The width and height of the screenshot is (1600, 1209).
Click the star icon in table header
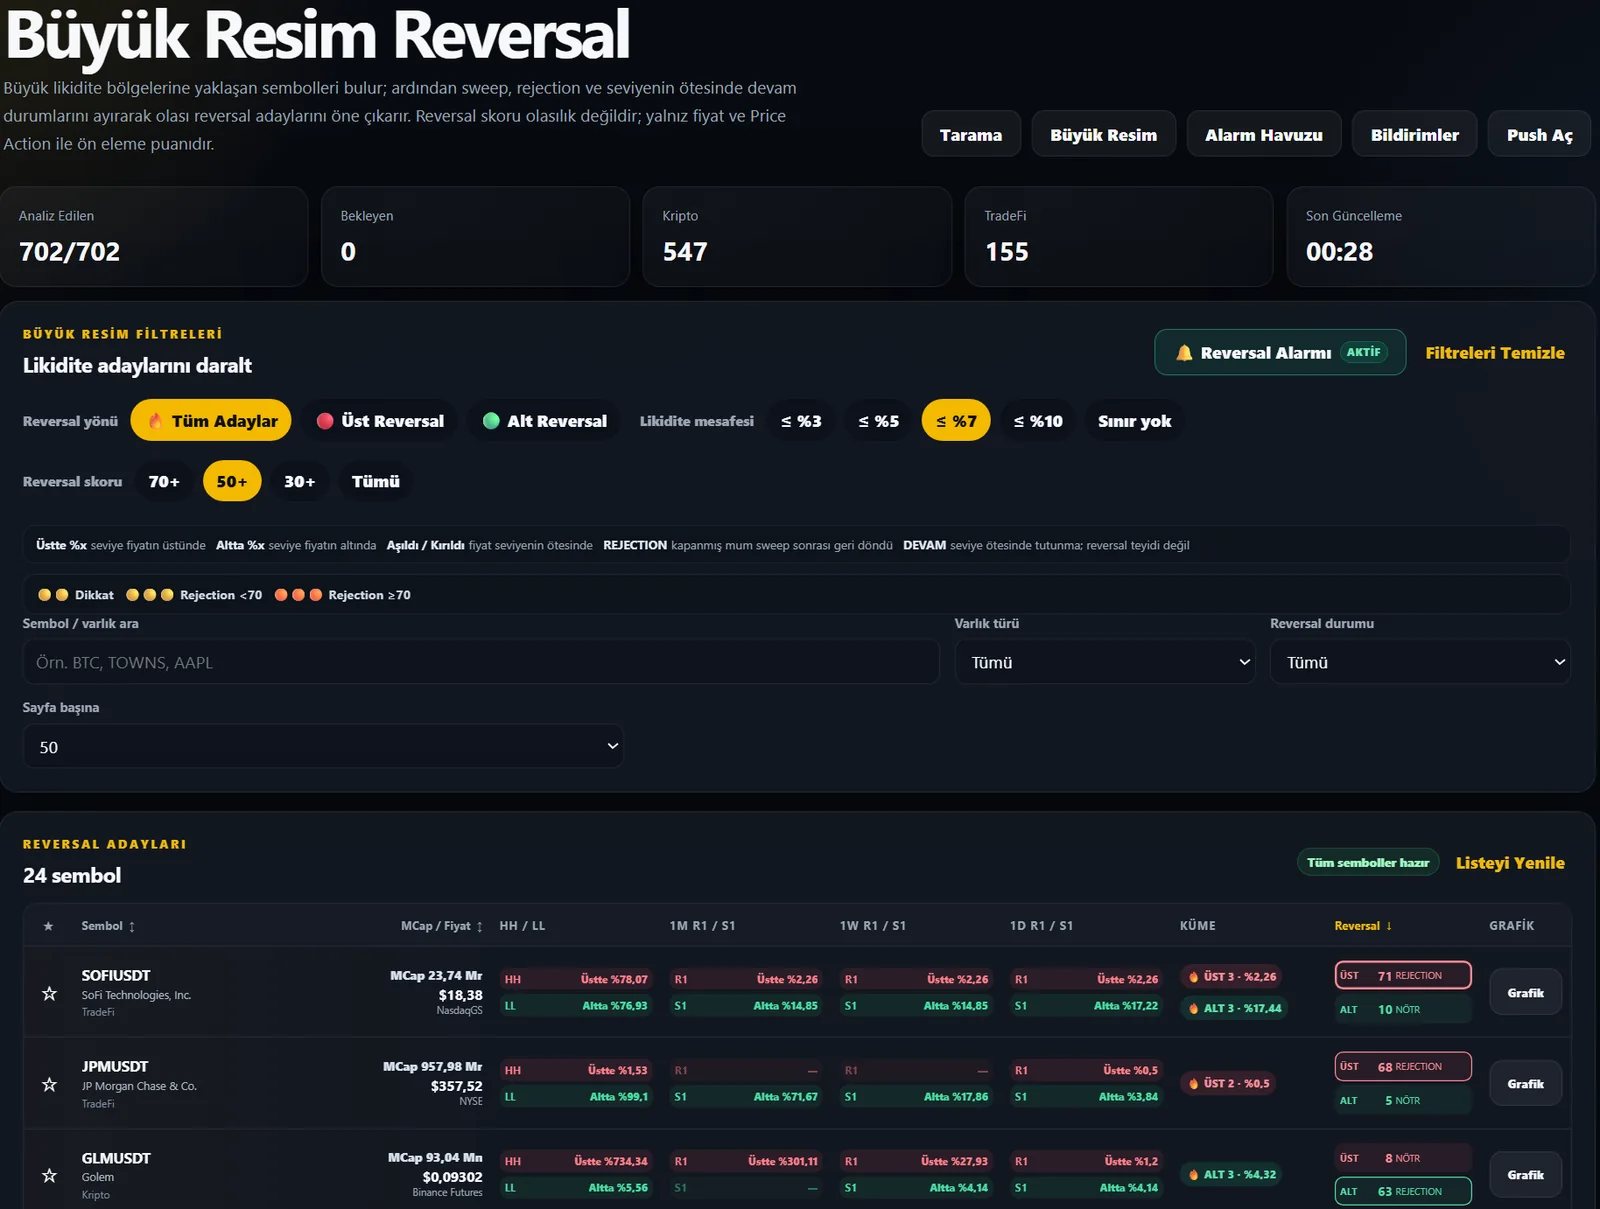[48, 926]
